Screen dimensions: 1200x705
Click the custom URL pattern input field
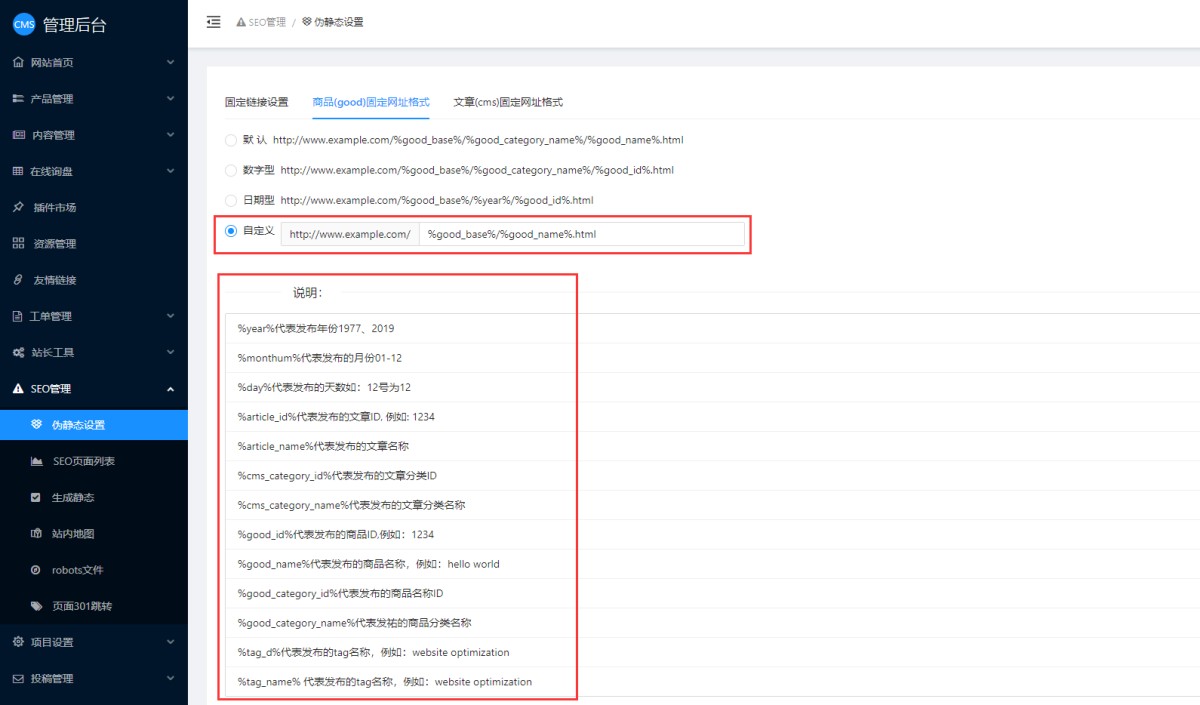pos(581,234)
